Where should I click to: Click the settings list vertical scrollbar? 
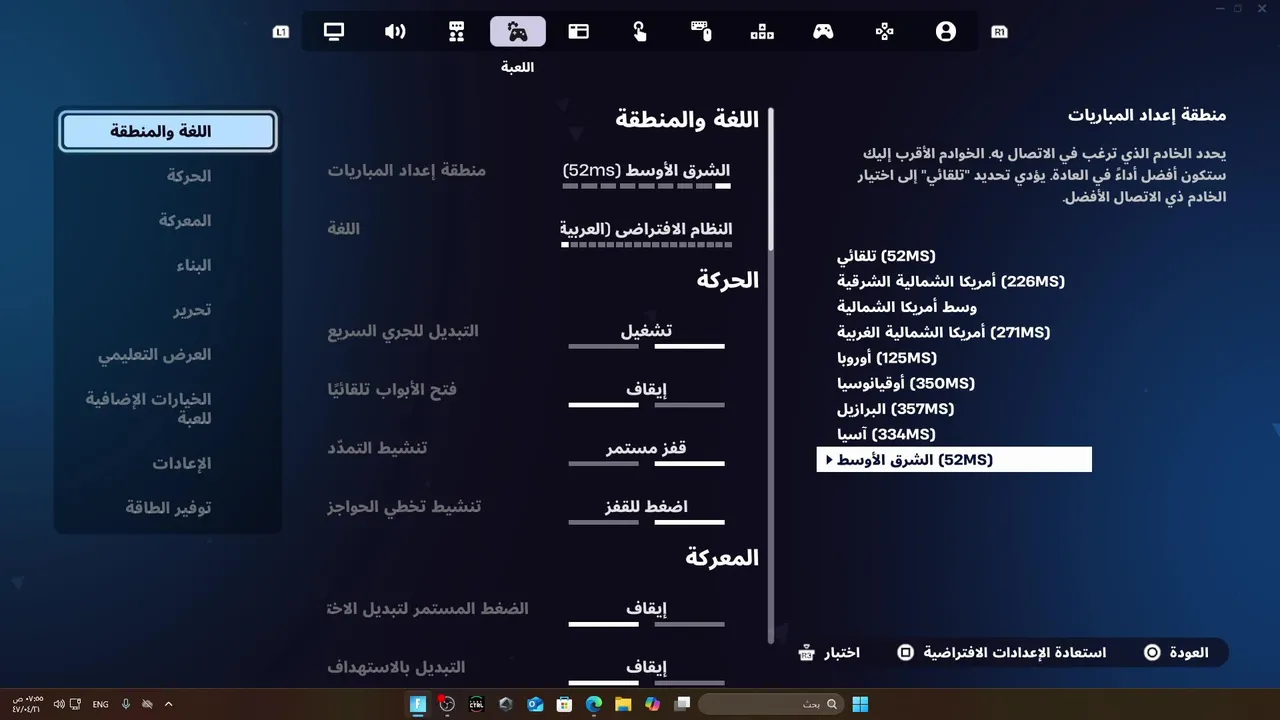click(x=770, y=375)
